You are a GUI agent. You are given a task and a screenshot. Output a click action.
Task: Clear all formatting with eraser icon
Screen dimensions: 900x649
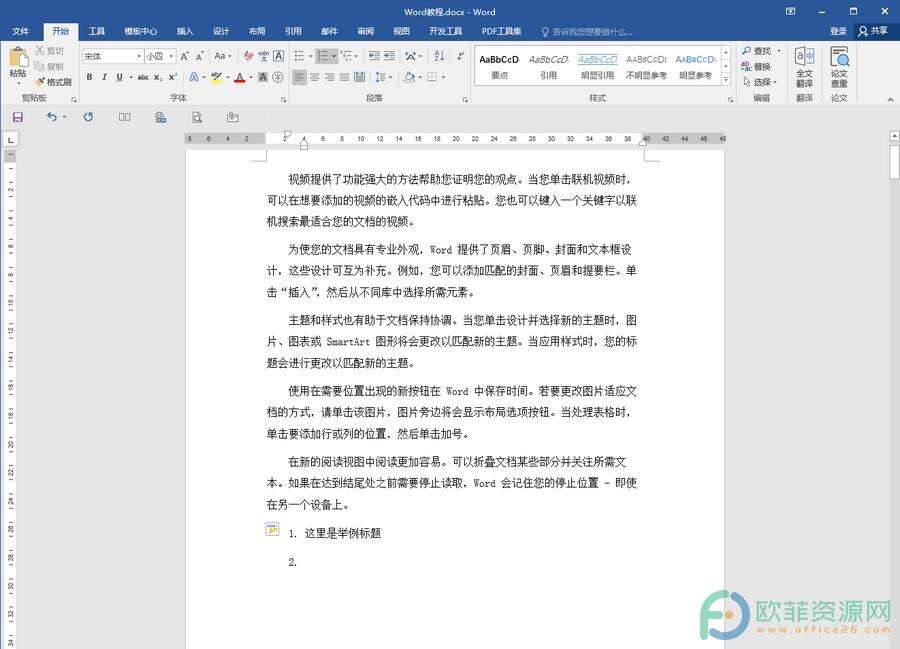tap(248, 56)
